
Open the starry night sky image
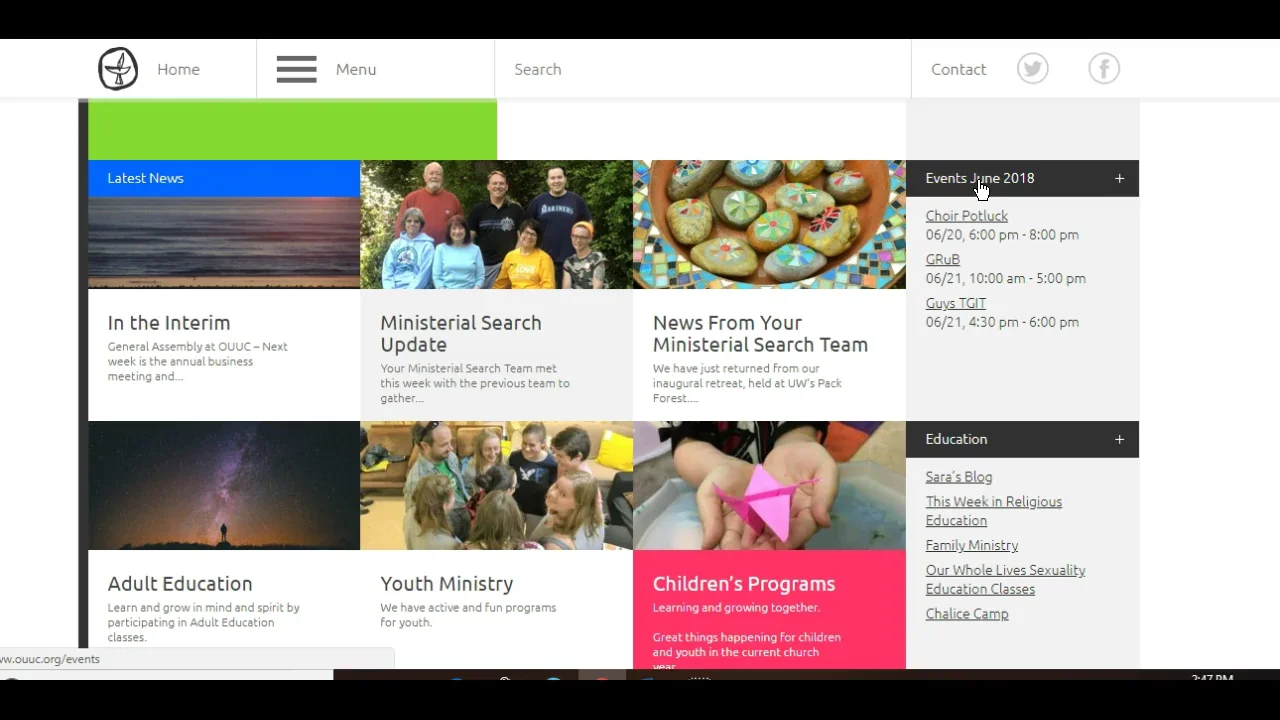224,485
